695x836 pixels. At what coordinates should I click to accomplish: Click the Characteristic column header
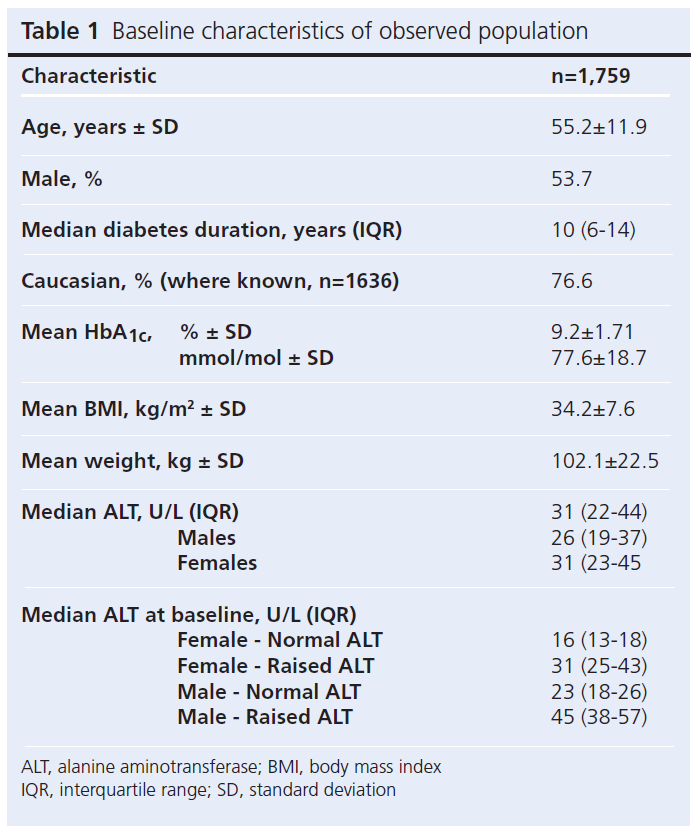coord(89,76)
